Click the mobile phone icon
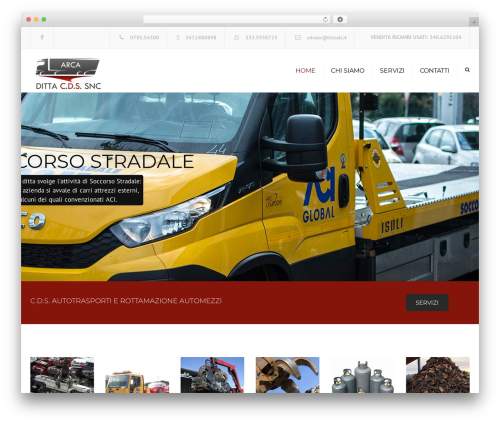 click(x=178, y=37)
